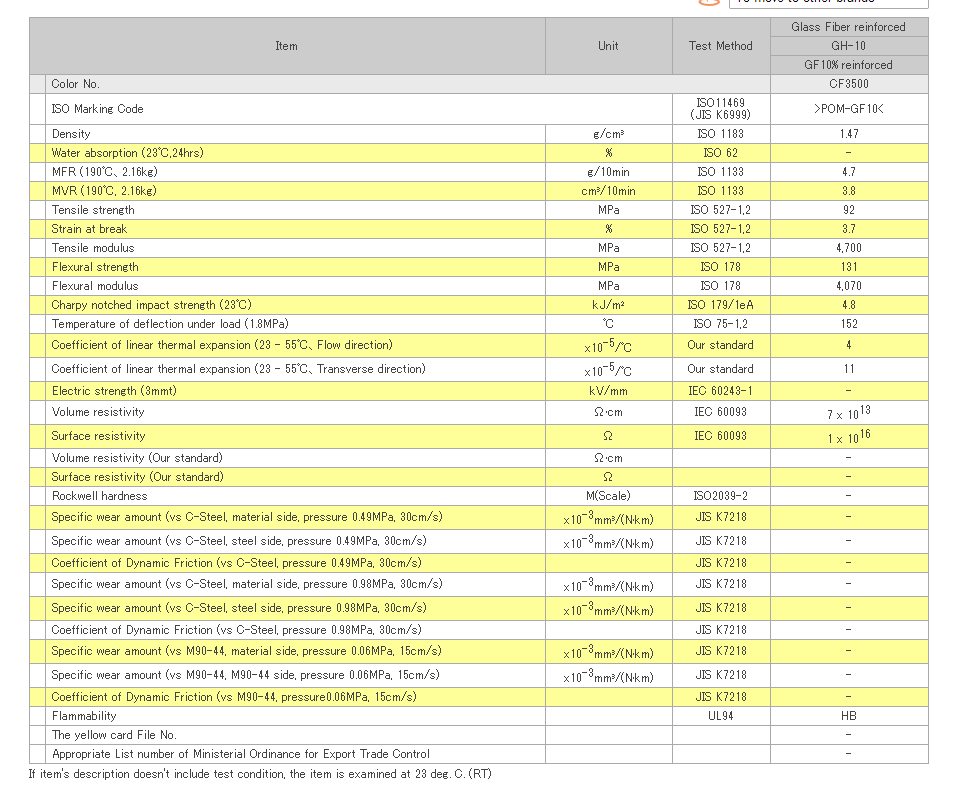The width and height of the screenshot is (965, 793).
Task: Click the thermal expansion "Transverse direction" row label
Action: point(239,370)
